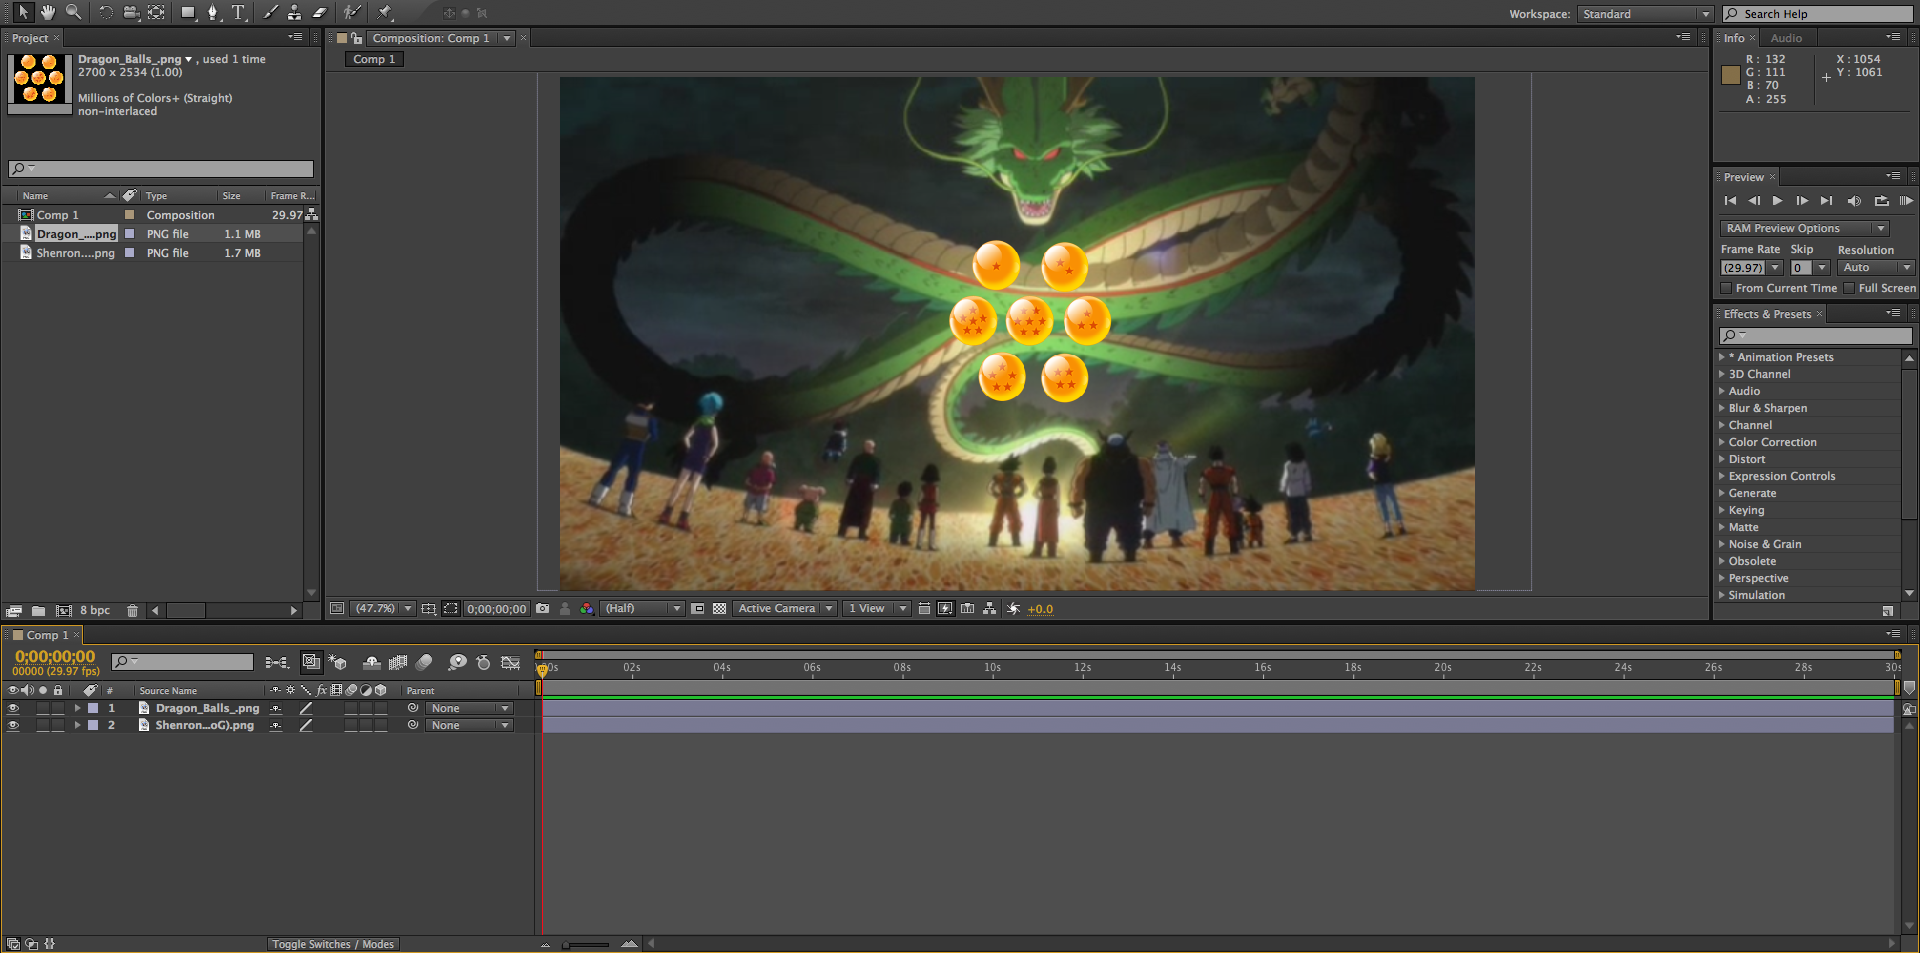Select the Pan Behind anchor tool
This screenshot has height=953, width=1920.
[x=157, y=12]
